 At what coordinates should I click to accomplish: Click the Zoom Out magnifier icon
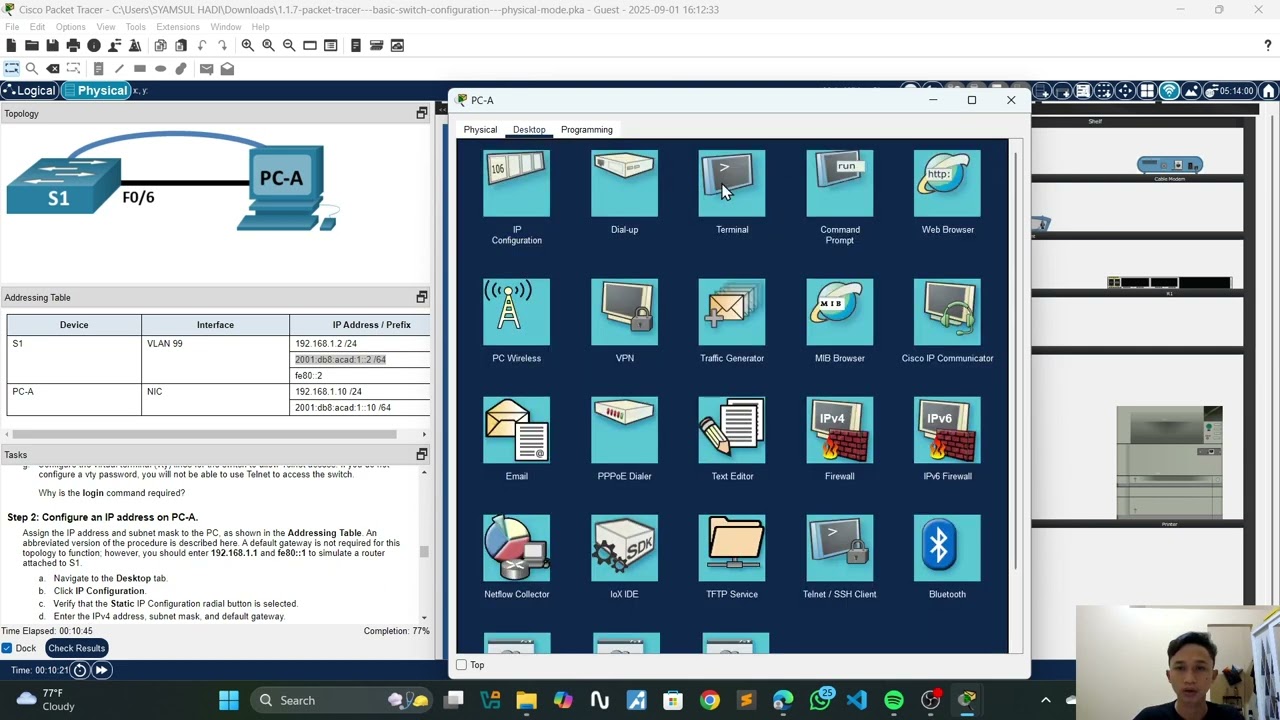289,45
